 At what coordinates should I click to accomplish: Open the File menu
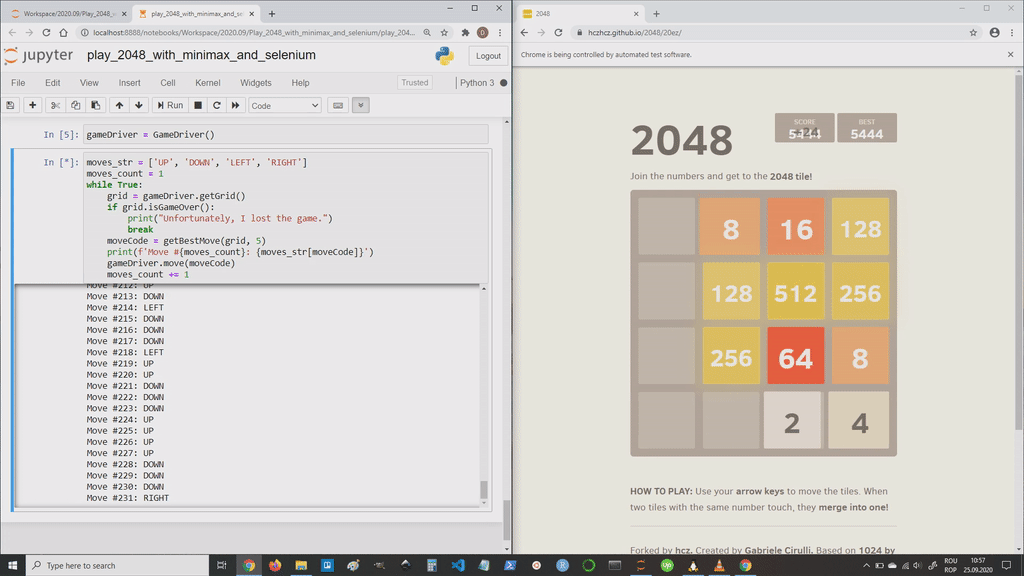pos(18,83)
